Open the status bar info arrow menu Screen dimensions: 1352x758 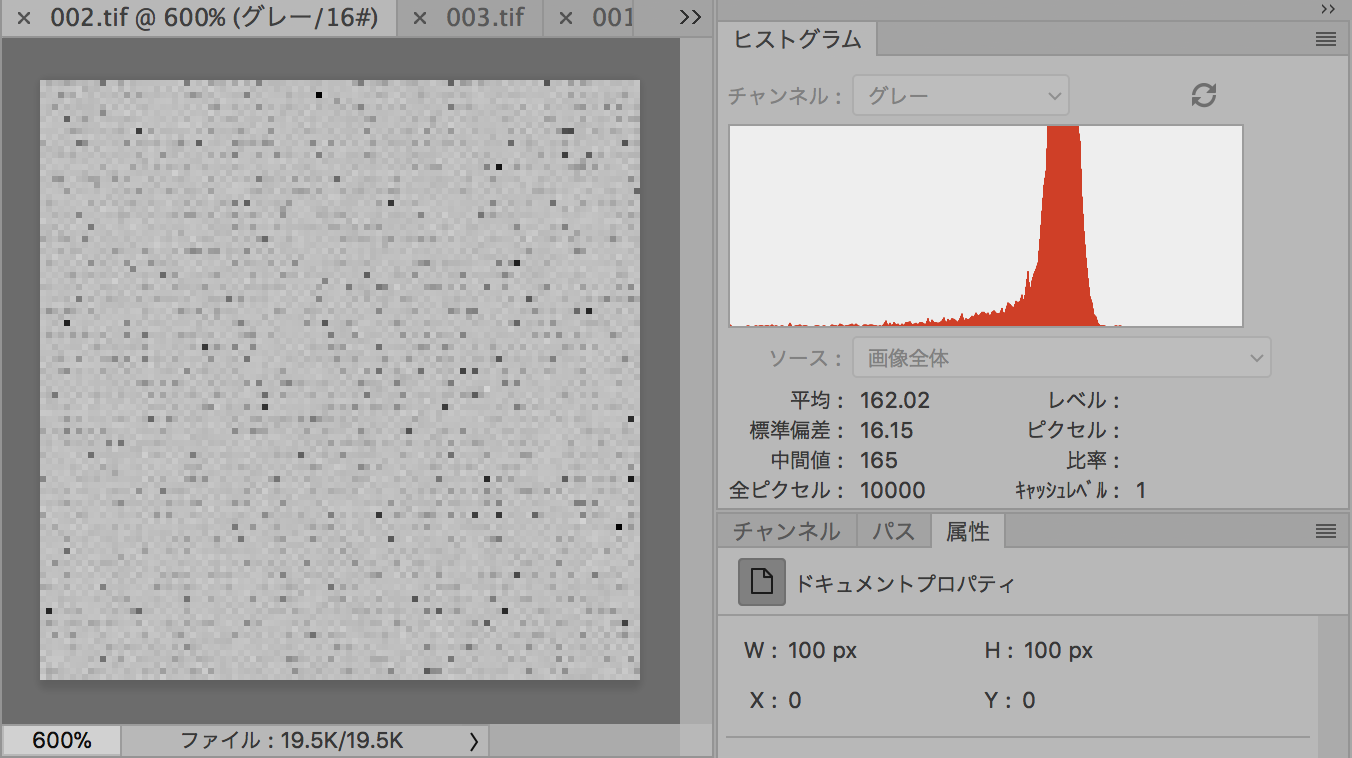click(473, 741)
